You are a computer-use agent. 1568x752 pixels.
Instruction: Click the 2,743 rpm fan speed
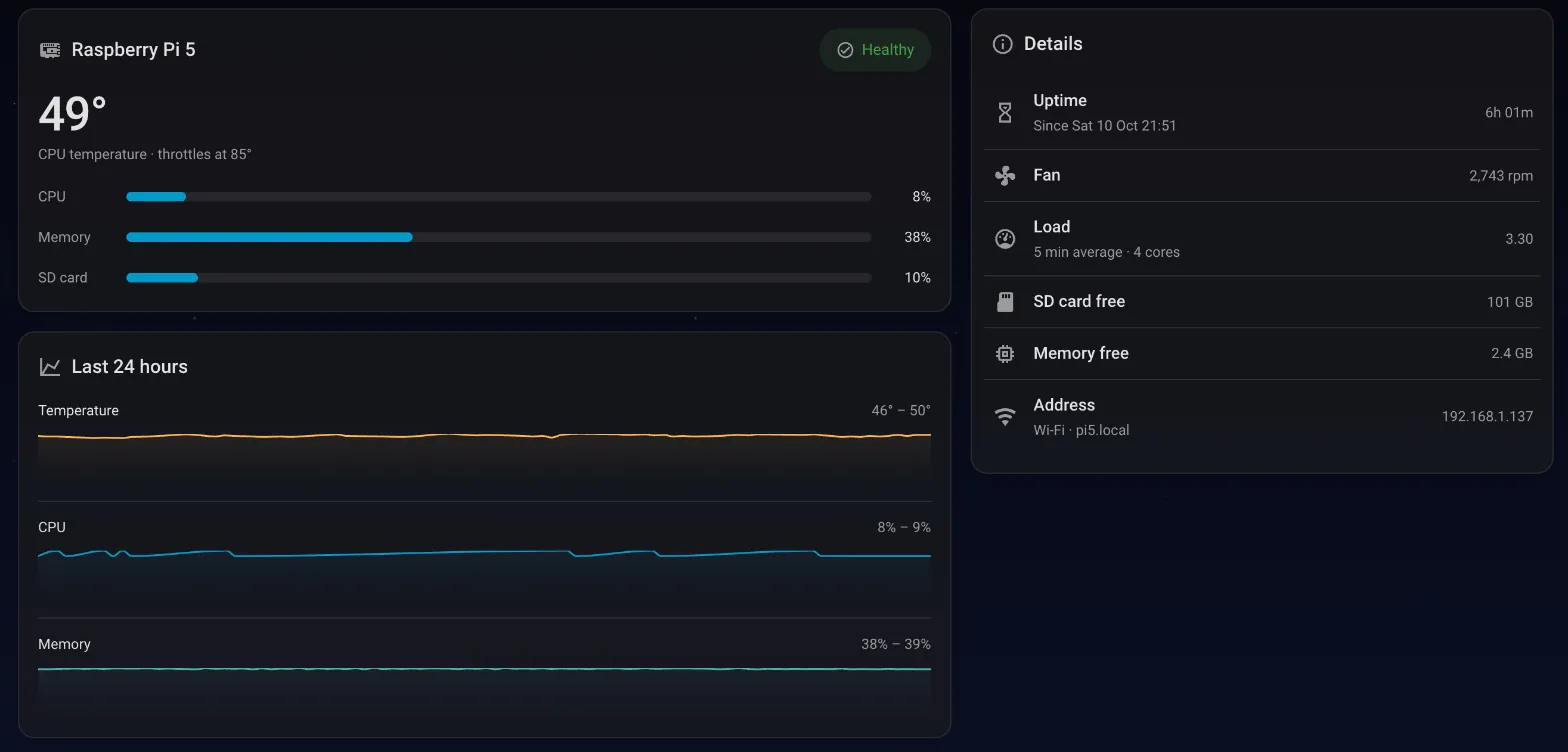click(x=1501, y=176)
